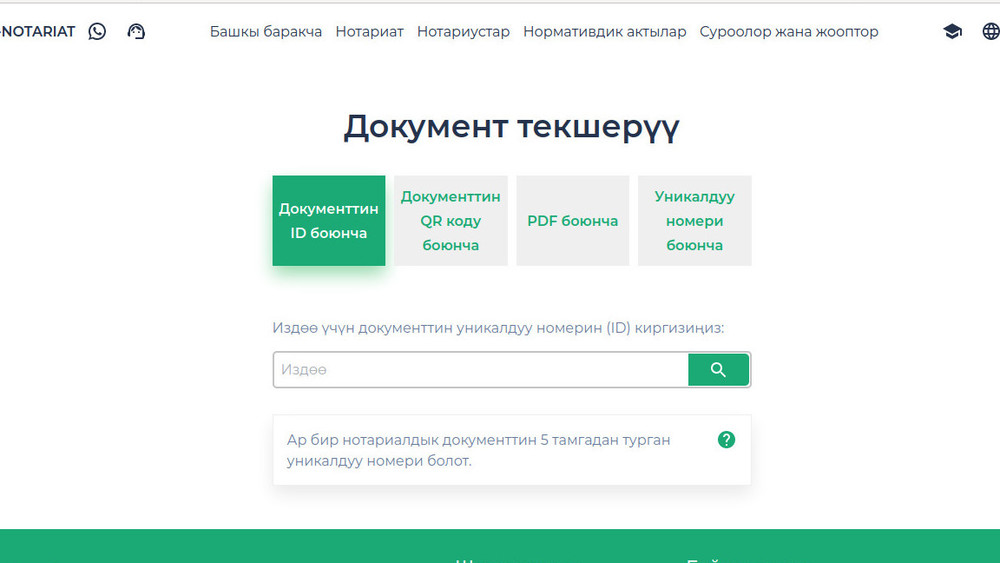Focus the Издөө search input field
The width and height of the screenshot is (1000, 563).
coord(480,370)
